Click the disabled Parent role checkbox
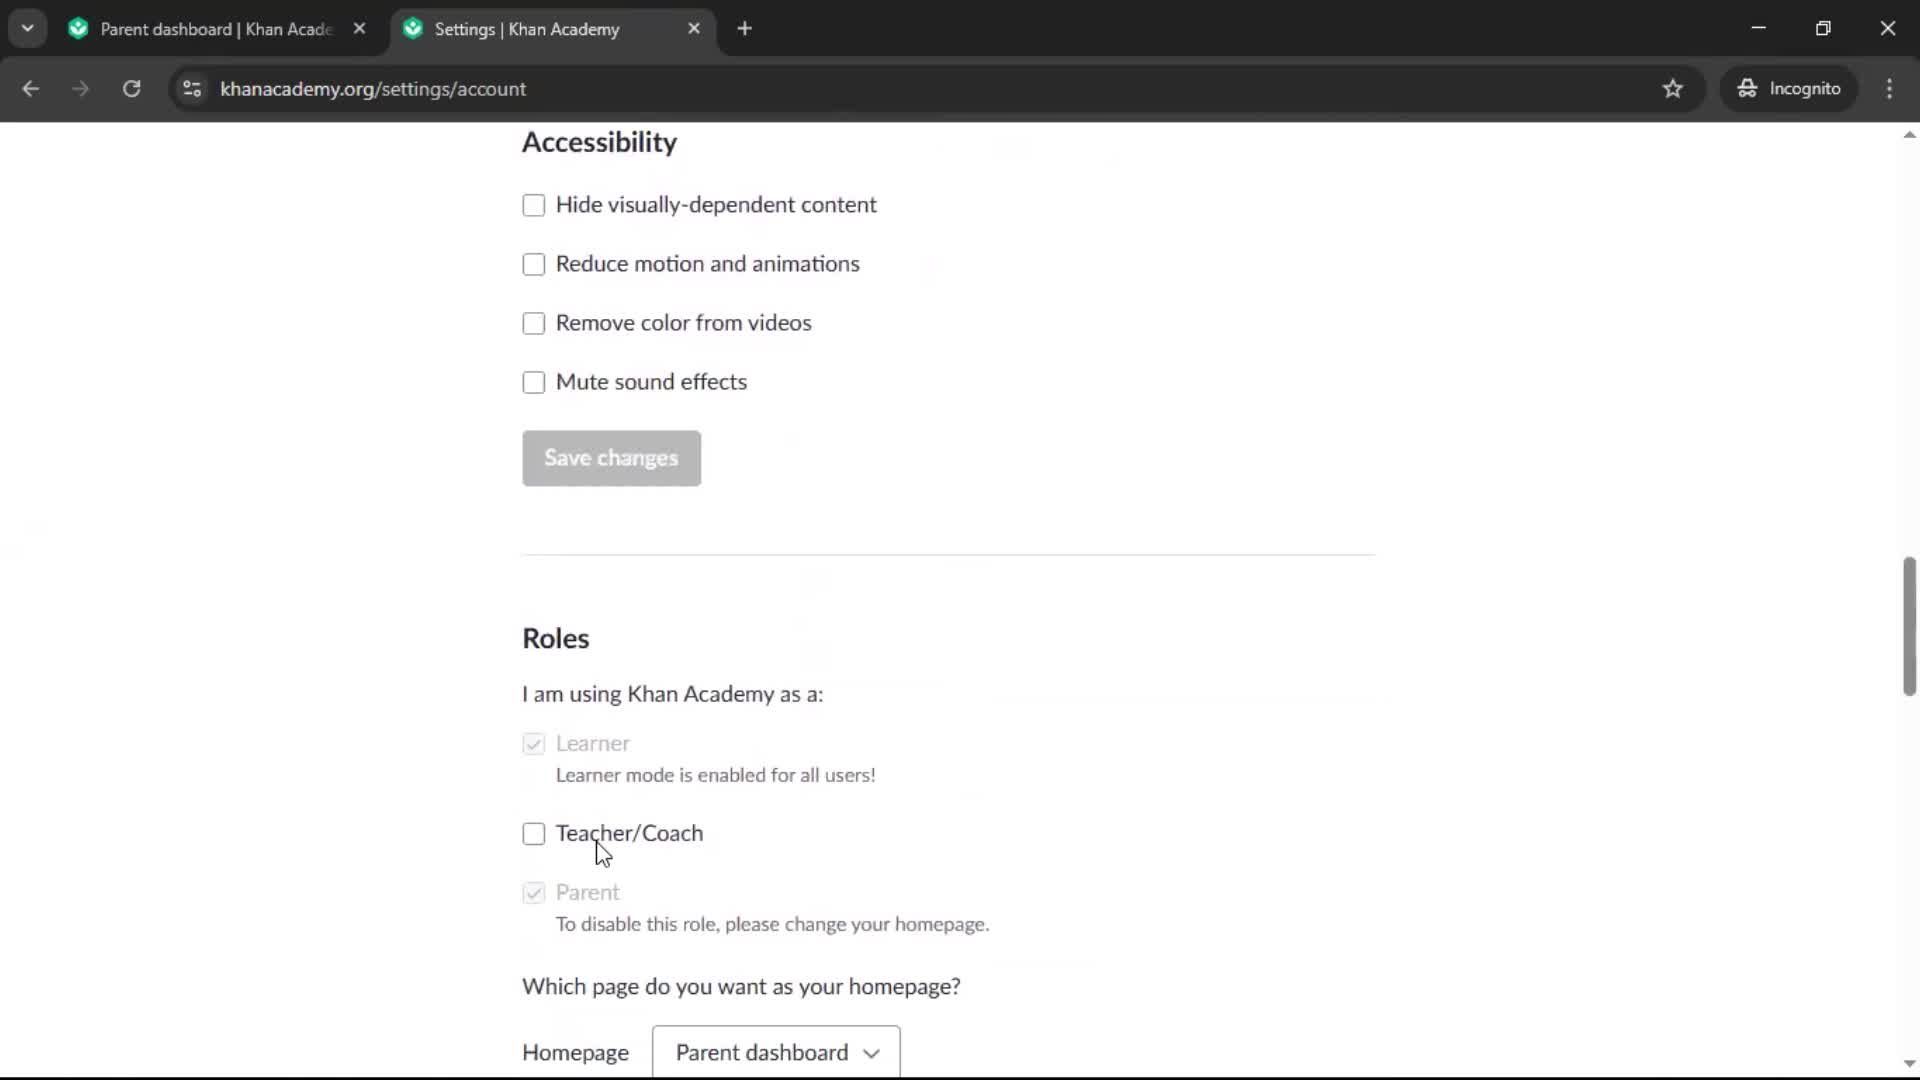 (x=534, y=893)
